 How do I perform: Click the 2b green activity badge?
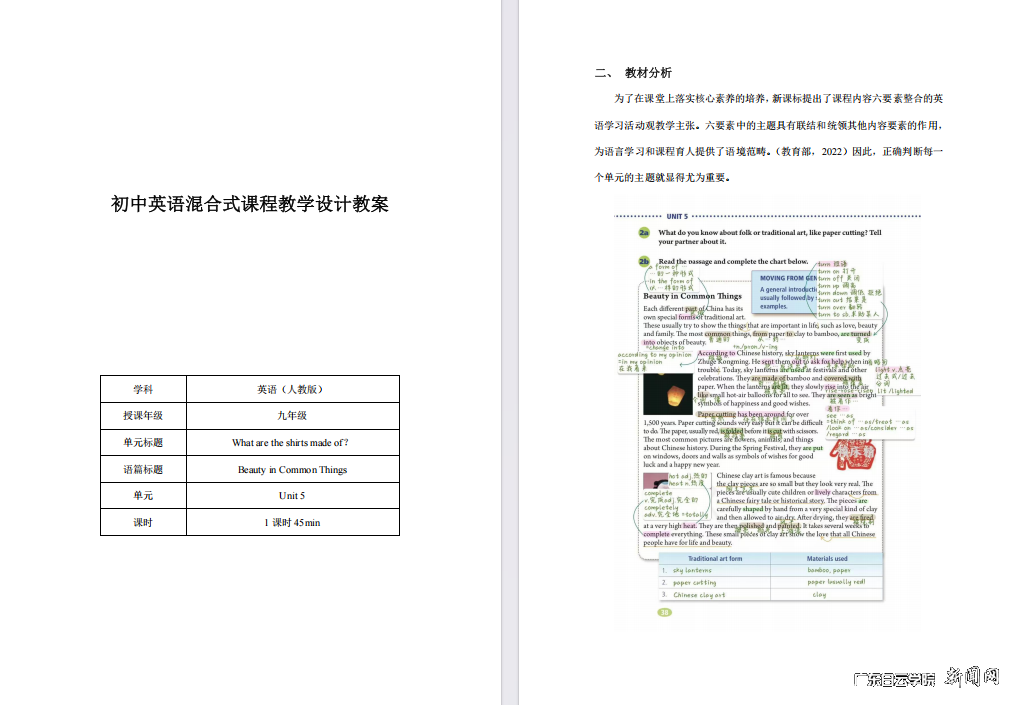point(645,261)
